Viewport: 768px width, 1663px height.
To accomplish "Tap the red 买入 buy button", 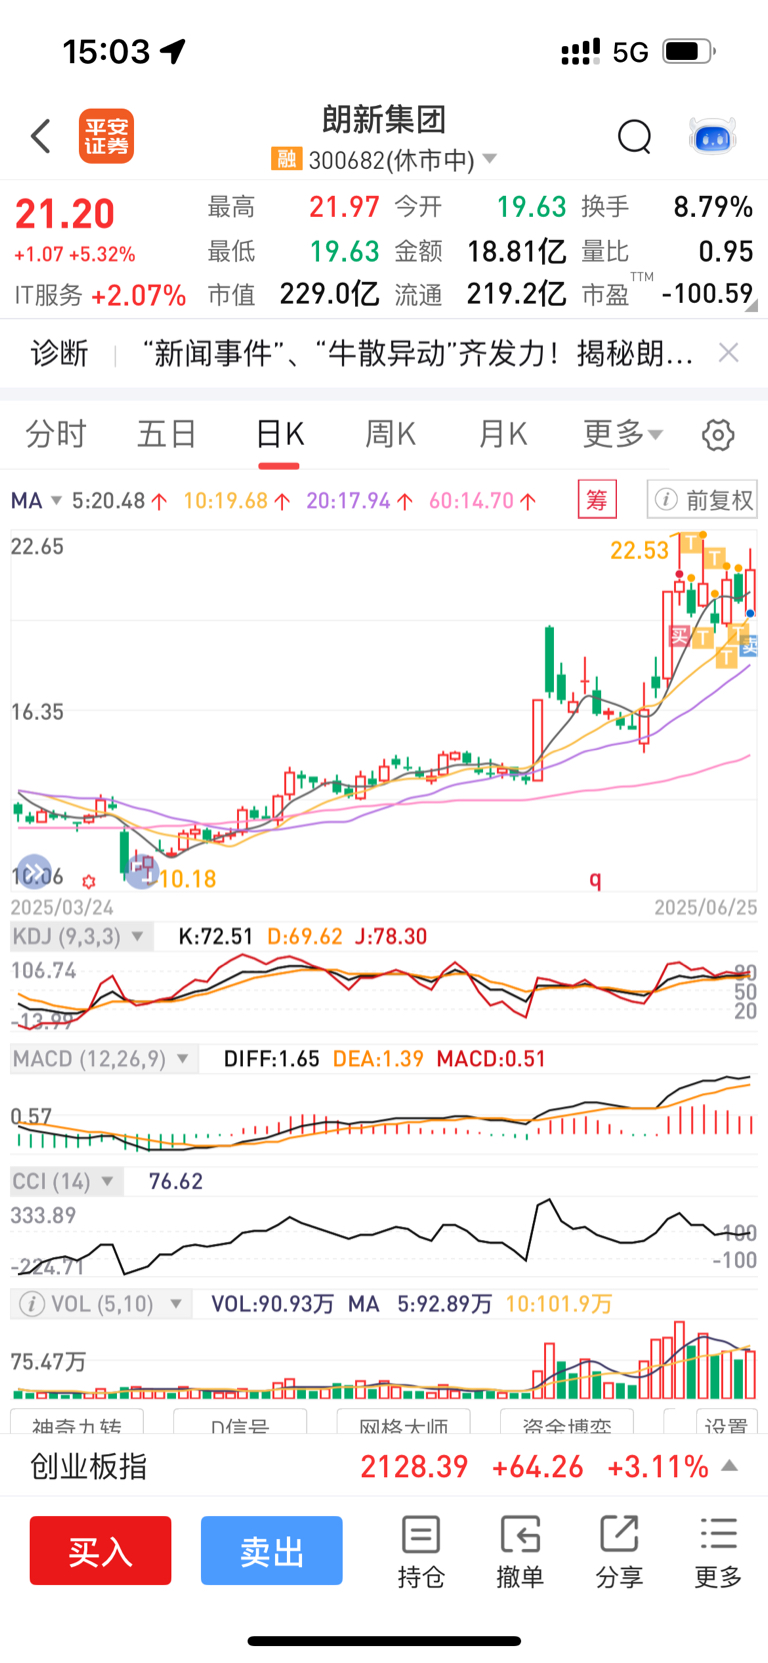I will tap(100, 1550).
